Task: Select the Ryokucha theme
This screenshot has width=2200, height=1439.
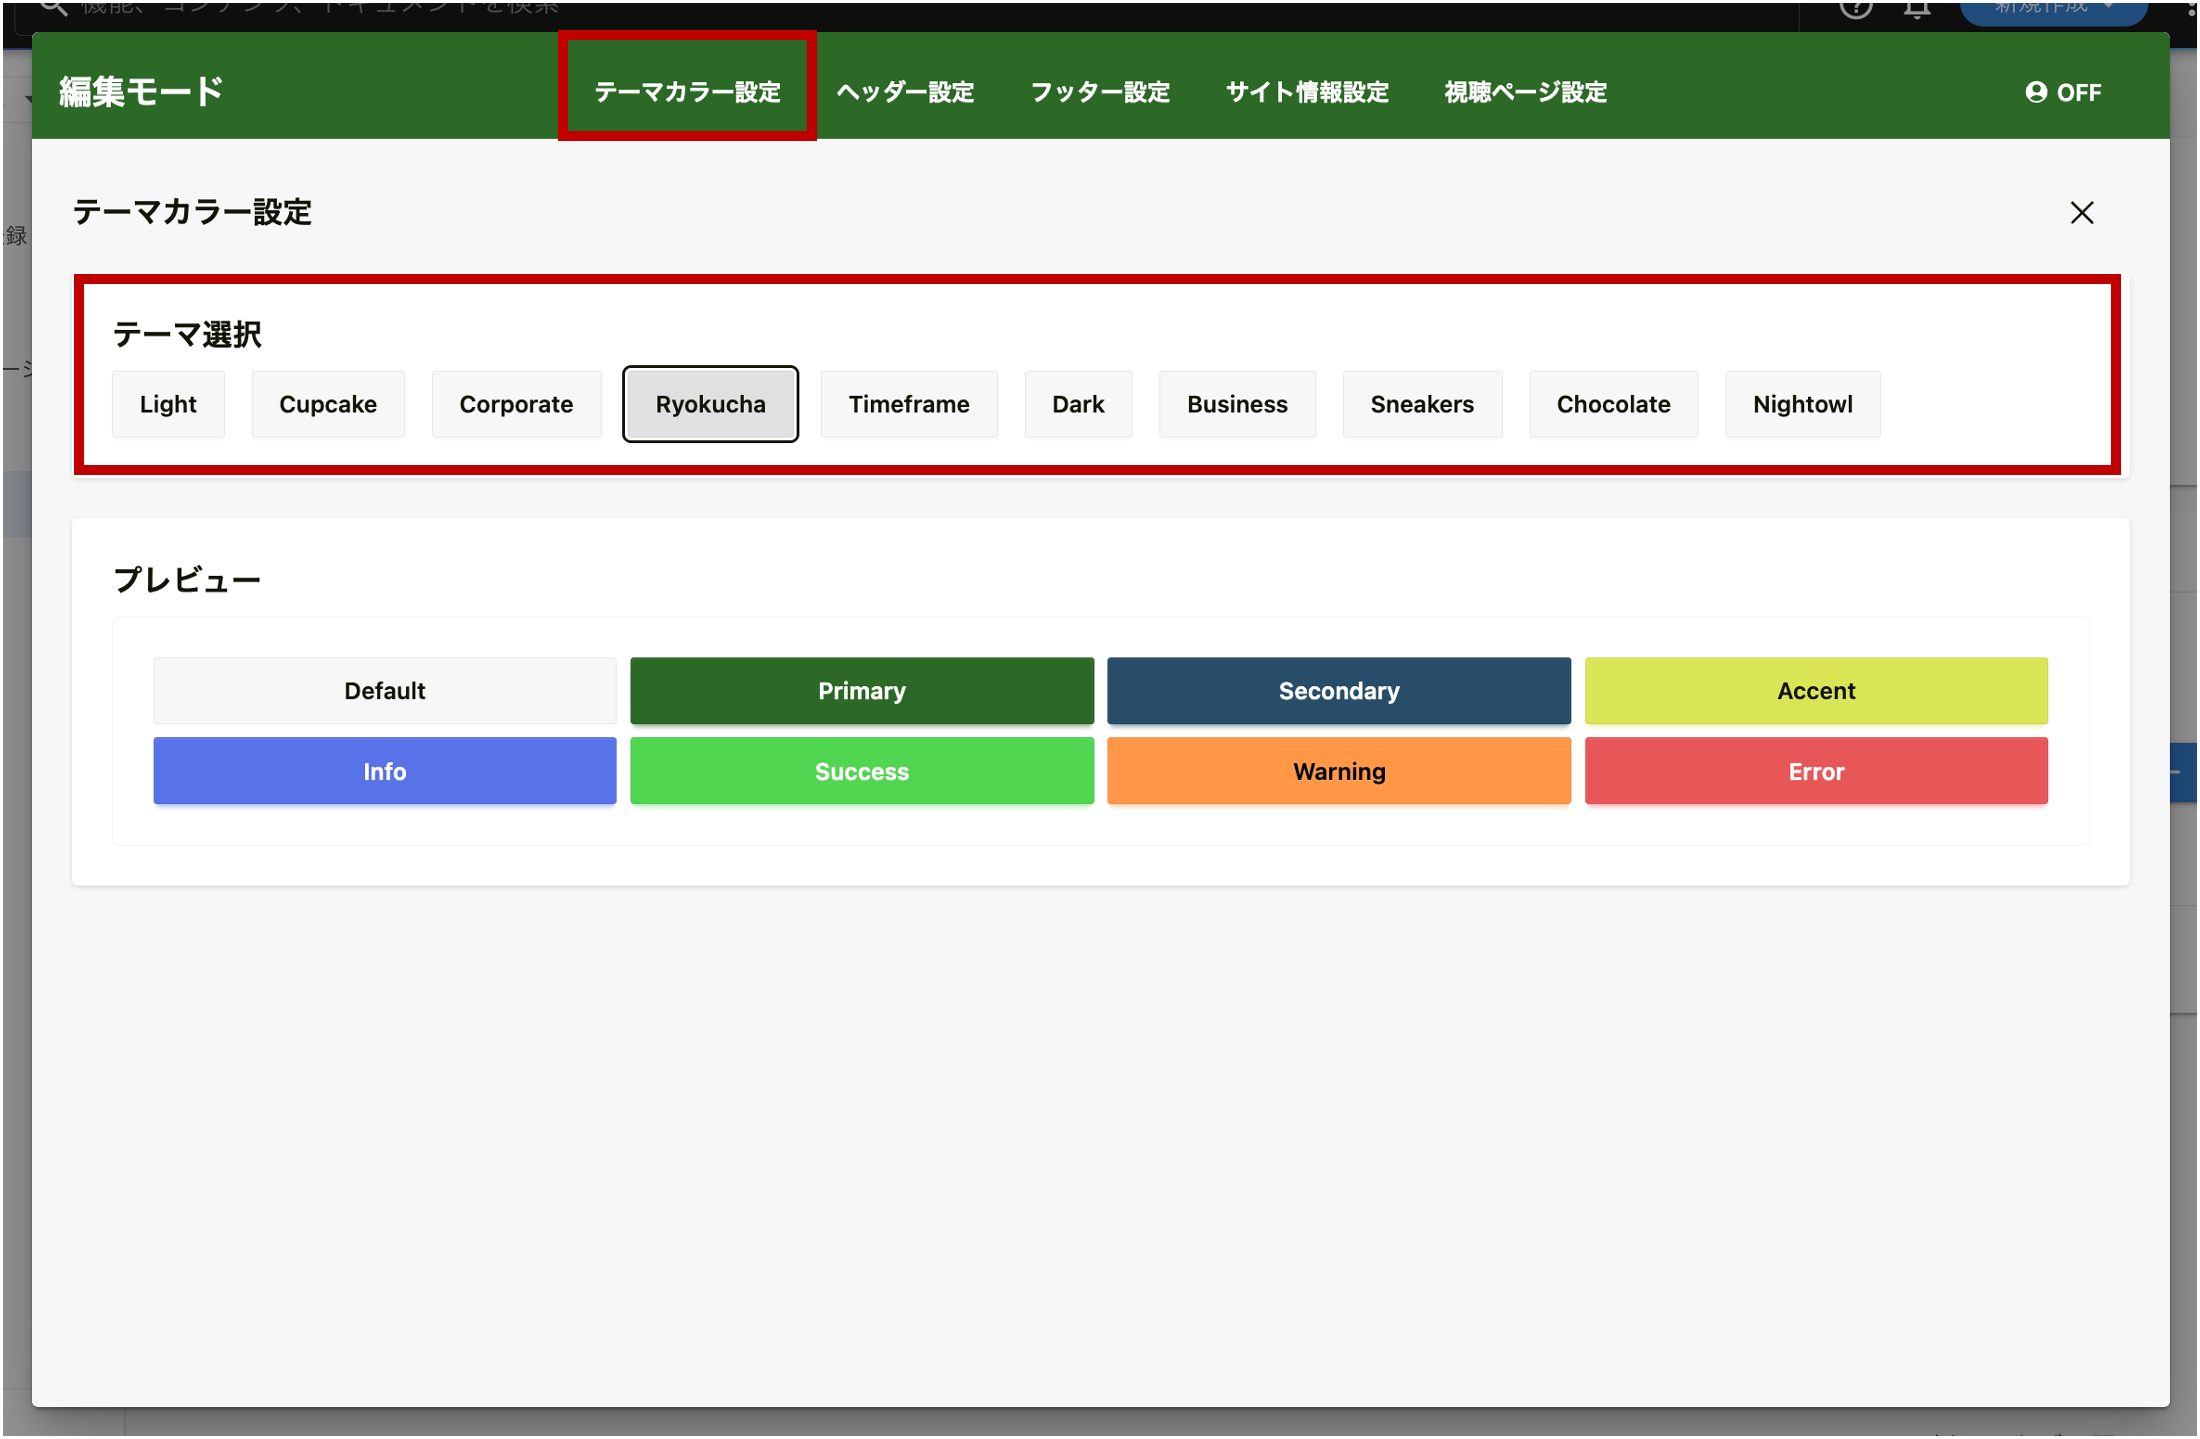Action: pos(710,404)
